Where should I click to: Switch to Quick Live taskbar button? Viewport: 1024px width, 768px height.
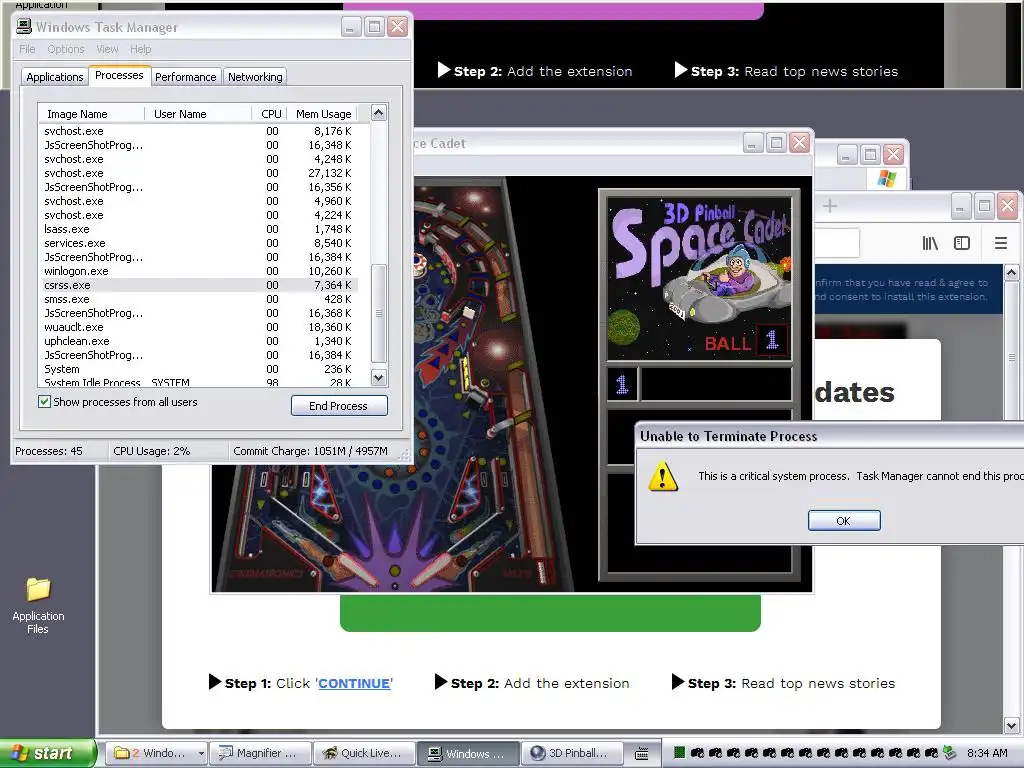coord(364,753)
